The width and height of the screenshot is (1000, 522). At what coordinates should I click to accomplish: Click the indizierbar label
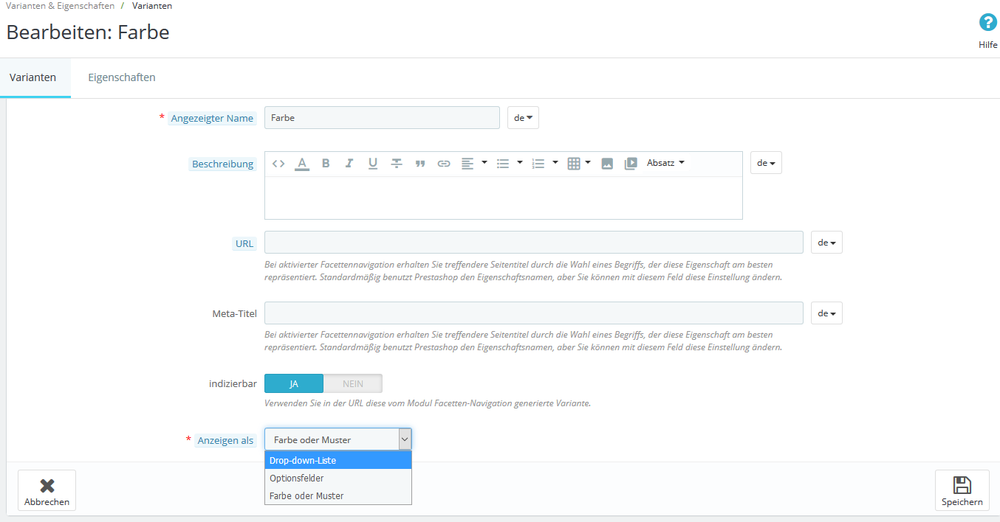233,384
